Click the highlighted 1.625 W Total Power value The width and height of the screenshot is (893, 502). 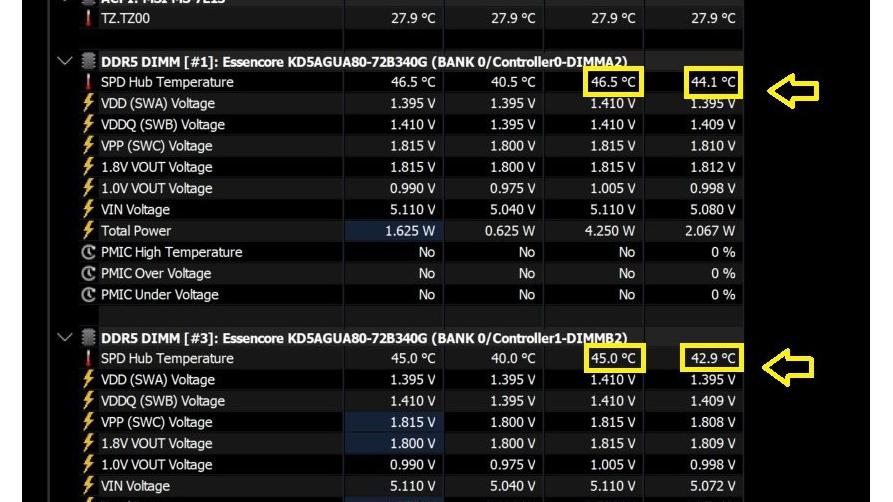tap(410, 231)
